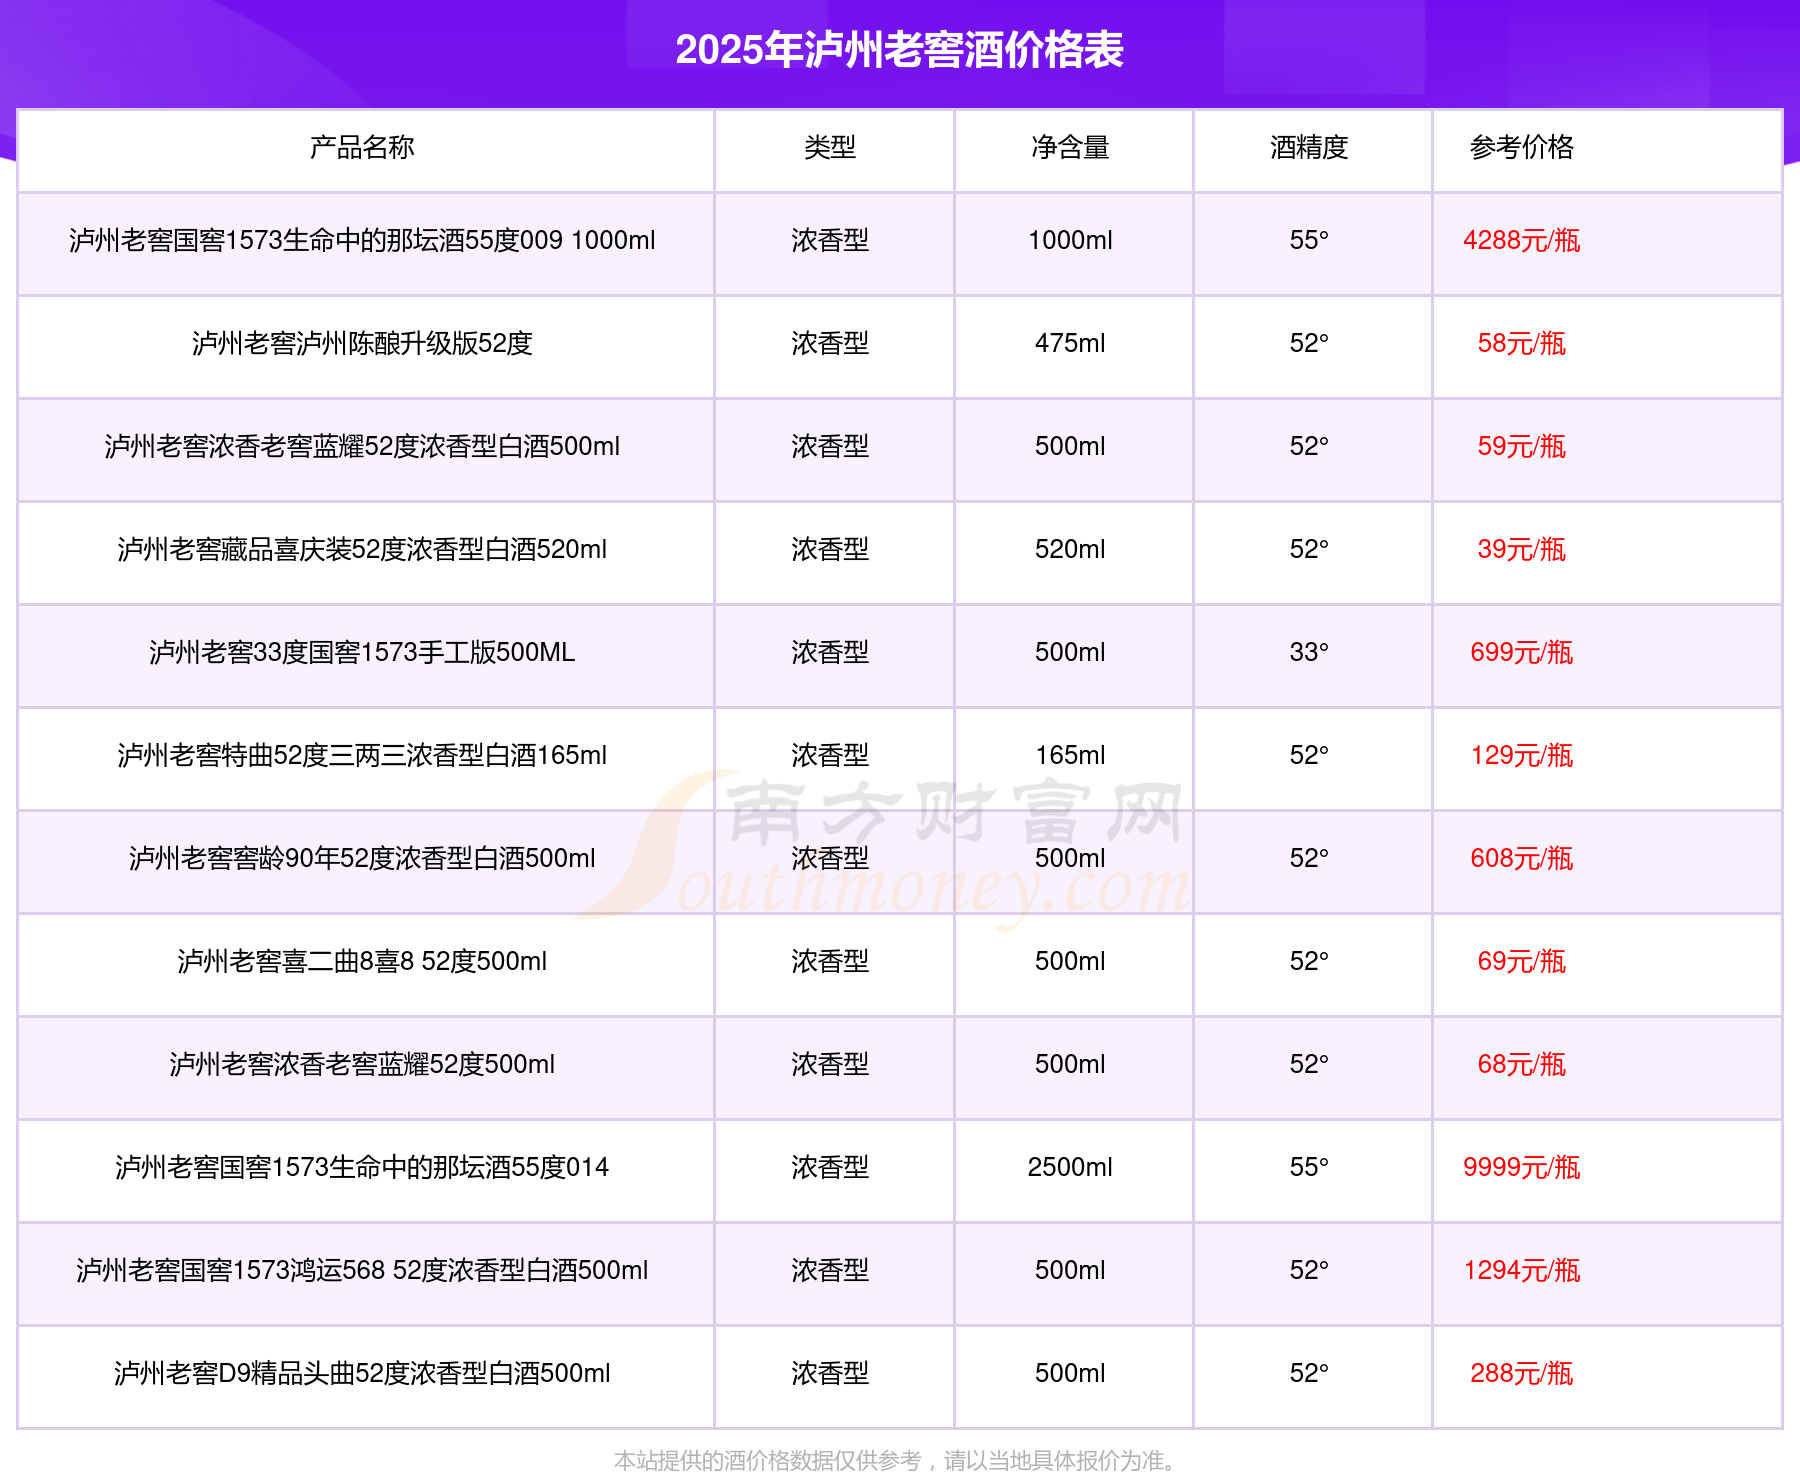Select the 165ml net content cell
Image resolution: width=1800 pixels, height=1476 pixels.
click(1070, 756)
